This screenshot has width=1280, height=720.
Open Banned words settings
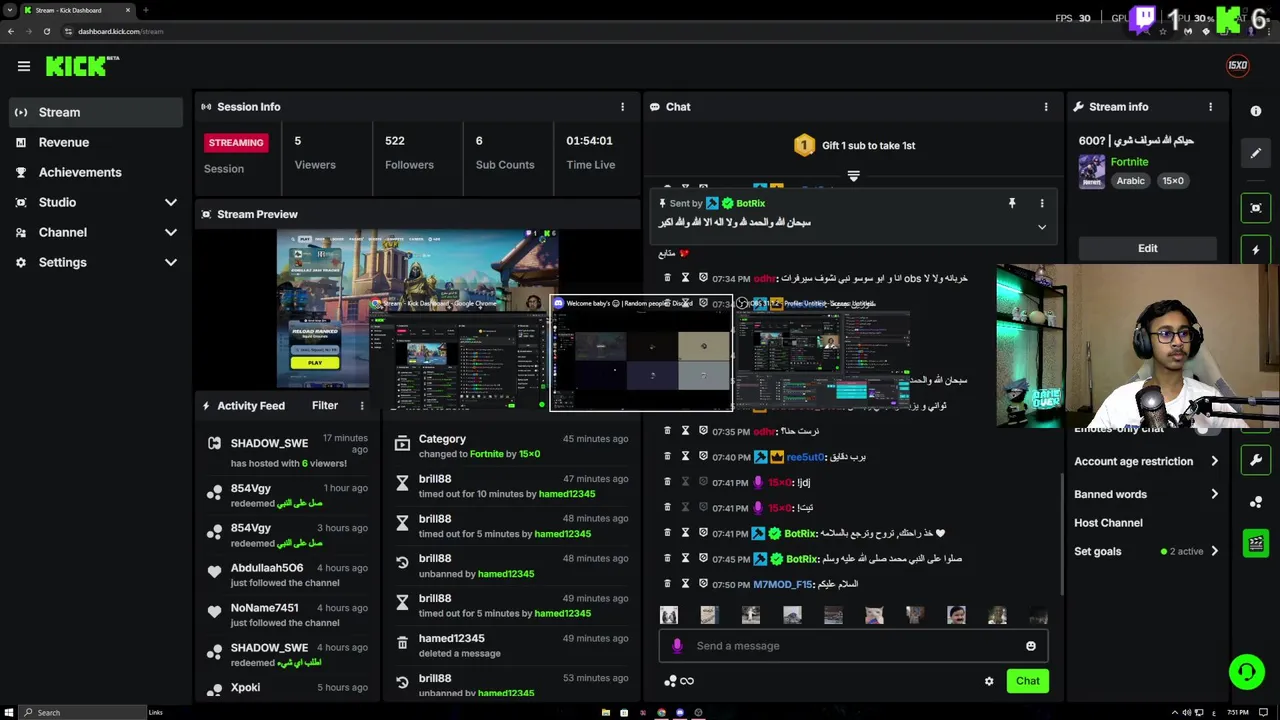point(1147,494)
